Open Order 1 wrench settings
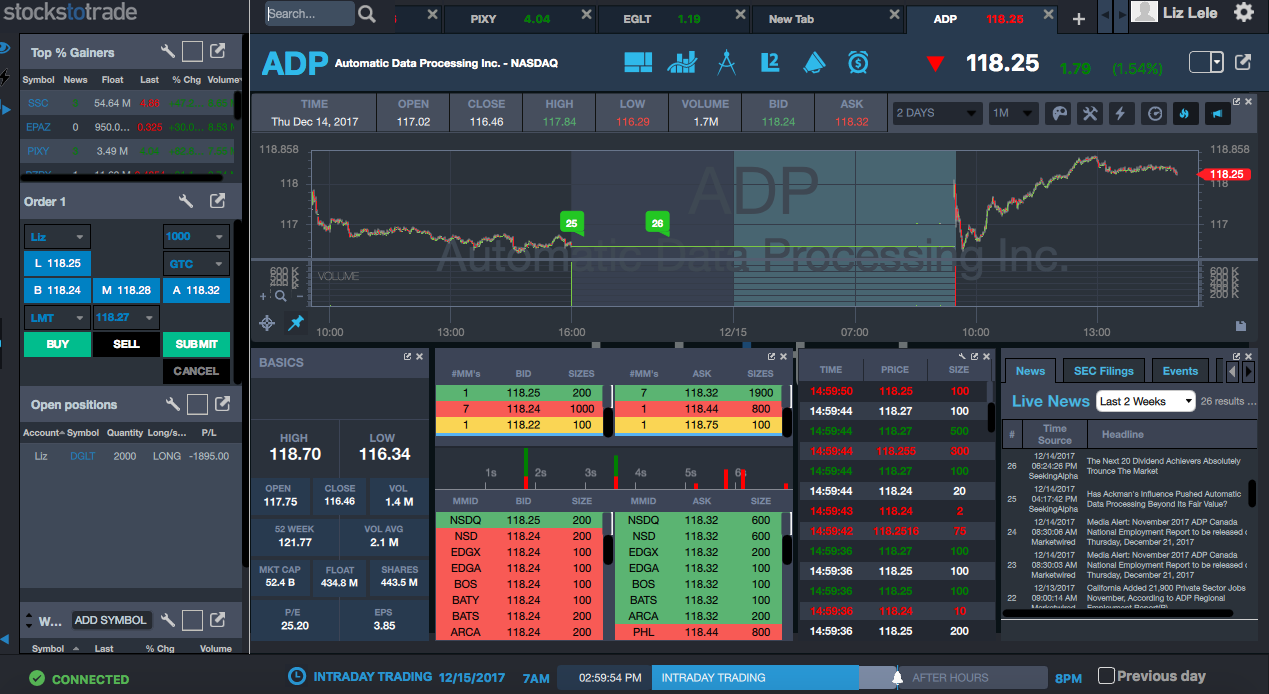 [186, 201]
